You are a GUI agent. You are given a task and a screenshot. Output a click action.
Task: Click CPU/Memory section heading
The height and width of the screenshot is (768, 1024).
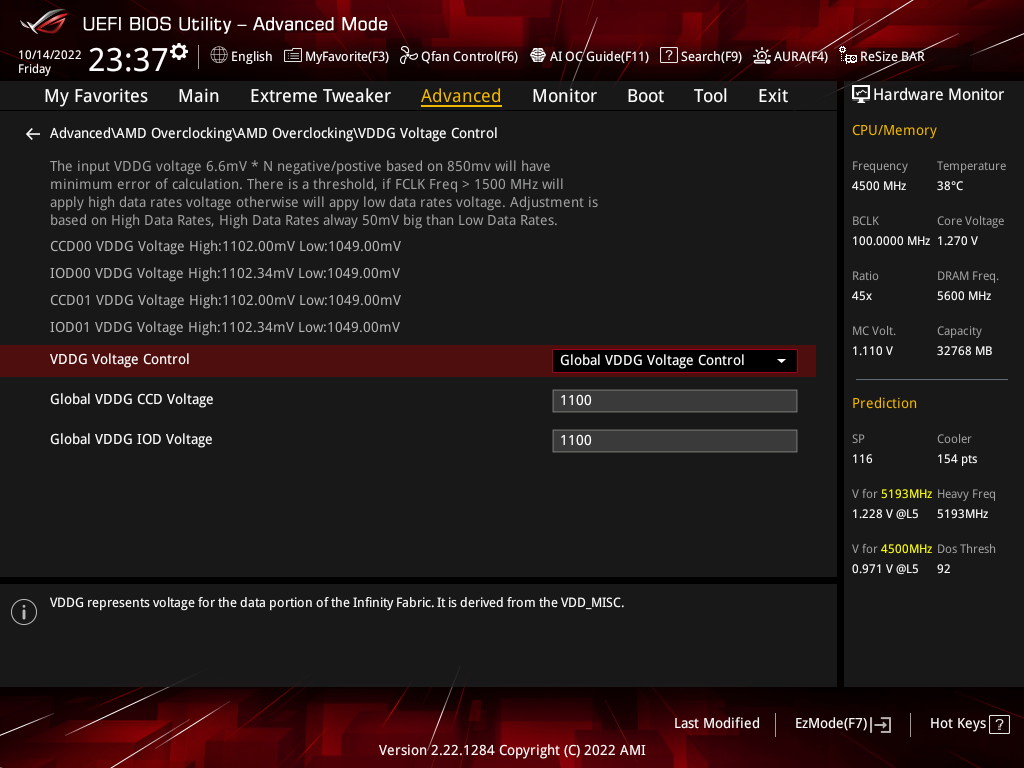[894, 131]
